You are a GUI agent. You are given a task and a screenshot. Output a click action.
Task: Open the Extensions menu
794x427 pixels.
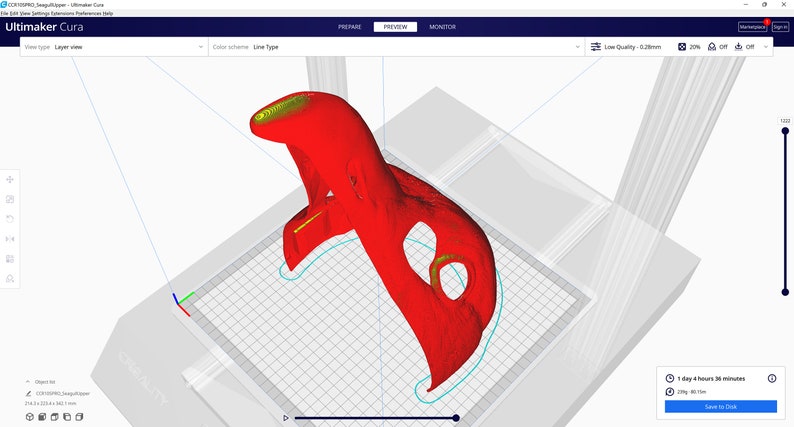(63, 14)
